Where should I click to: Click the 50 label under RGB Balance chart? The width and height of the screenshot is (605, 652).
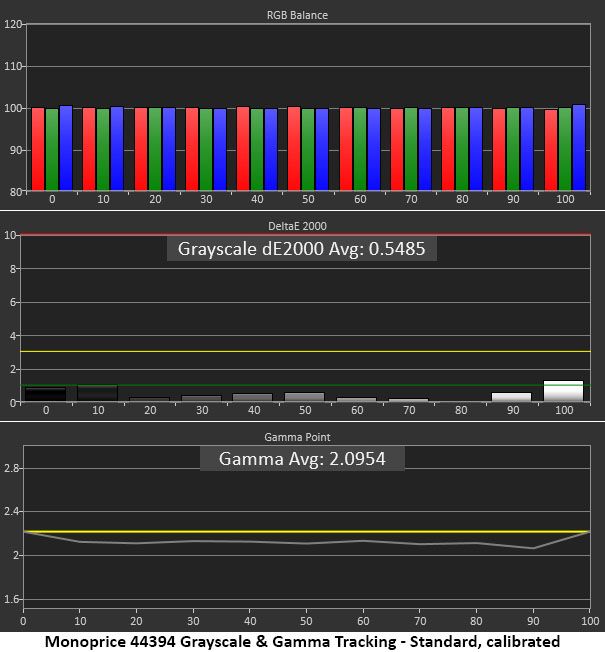[x=308, y=199]
